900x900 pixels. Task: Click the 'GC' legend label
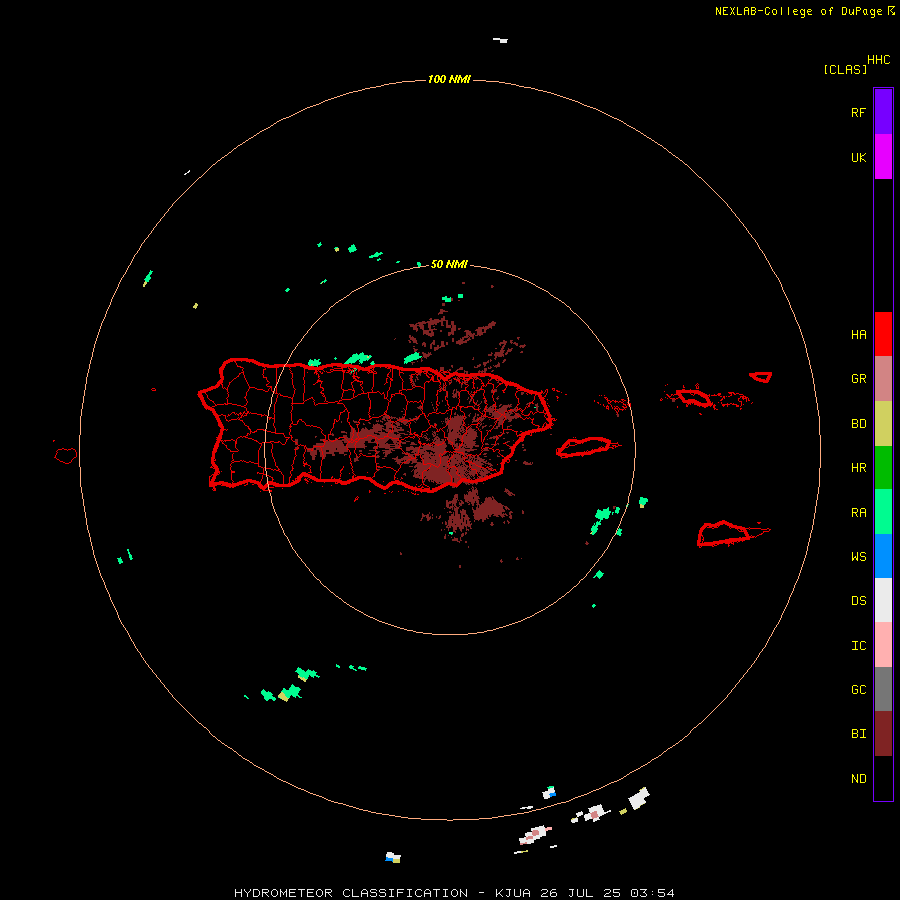coord(859,689)
